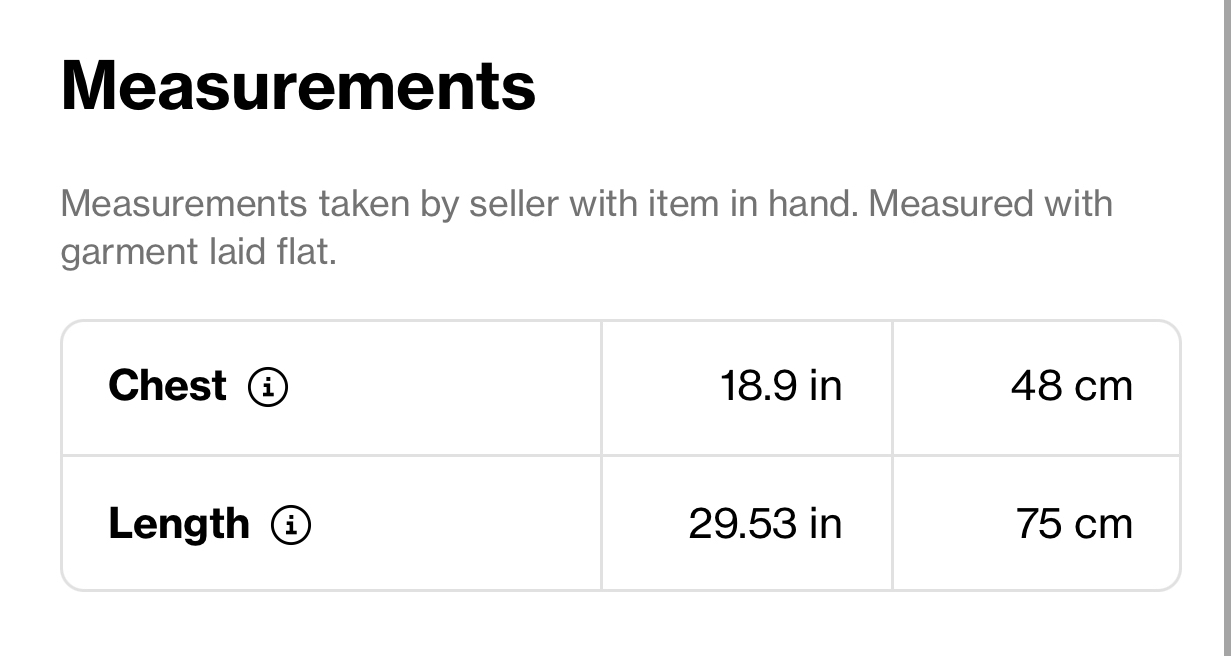Click the 75 cm length value
Screen dimensions: 1231x656
click(1075, 524)
